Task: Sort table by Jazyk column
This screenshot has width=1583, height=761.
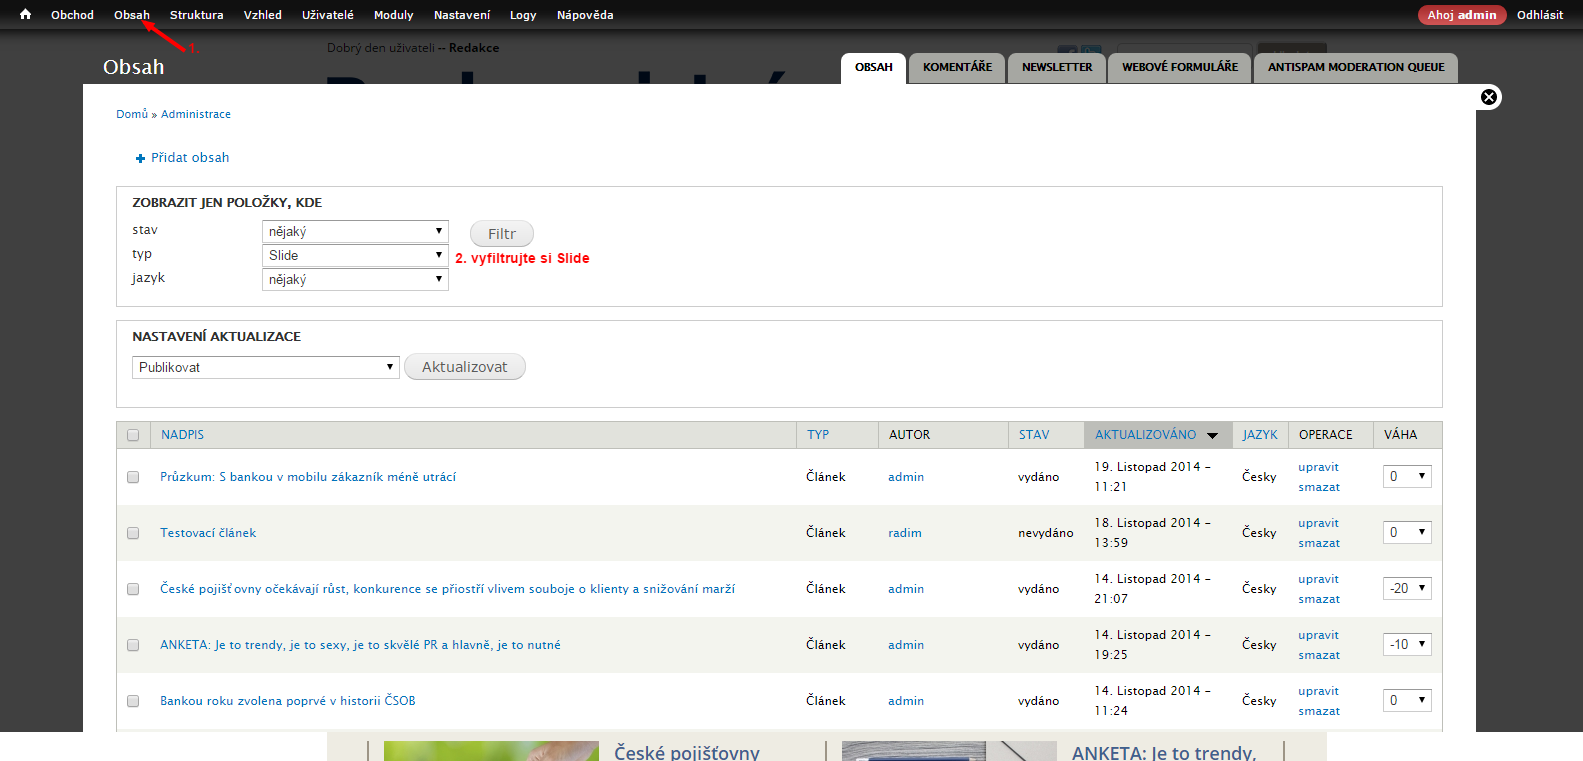Action: [x=1260, y=435]
